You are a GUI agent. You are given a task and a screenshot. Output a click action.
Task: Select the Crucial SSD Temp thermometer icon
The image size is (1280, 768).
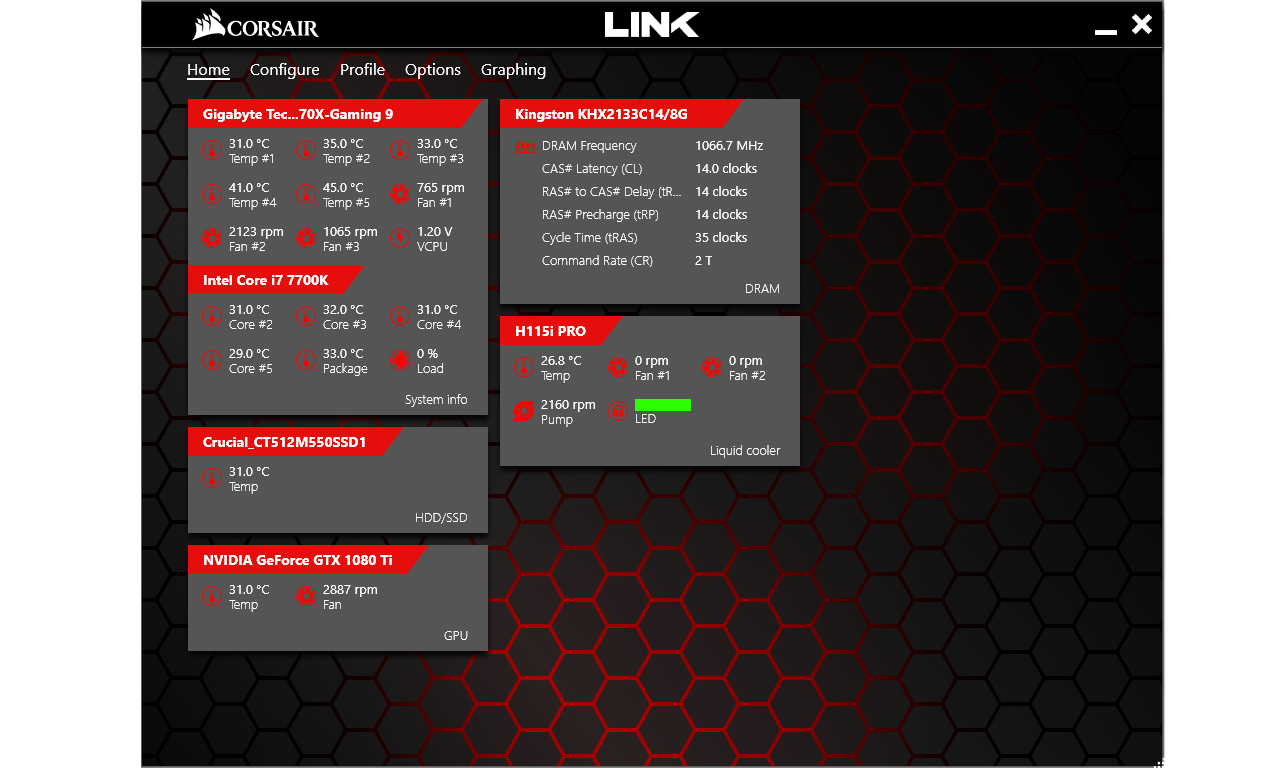click(x=212, y=478)
